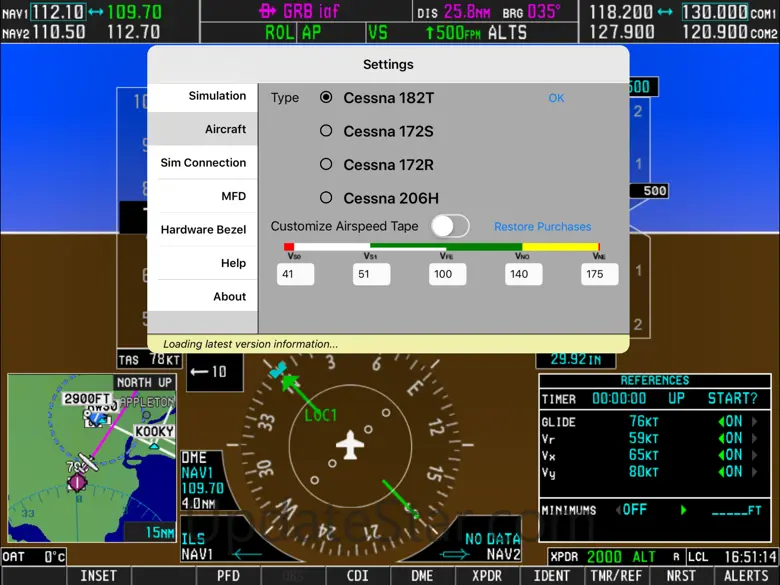
Task: Edit the Vs0 speed field showing 41
Action: [x=295, y=274]
